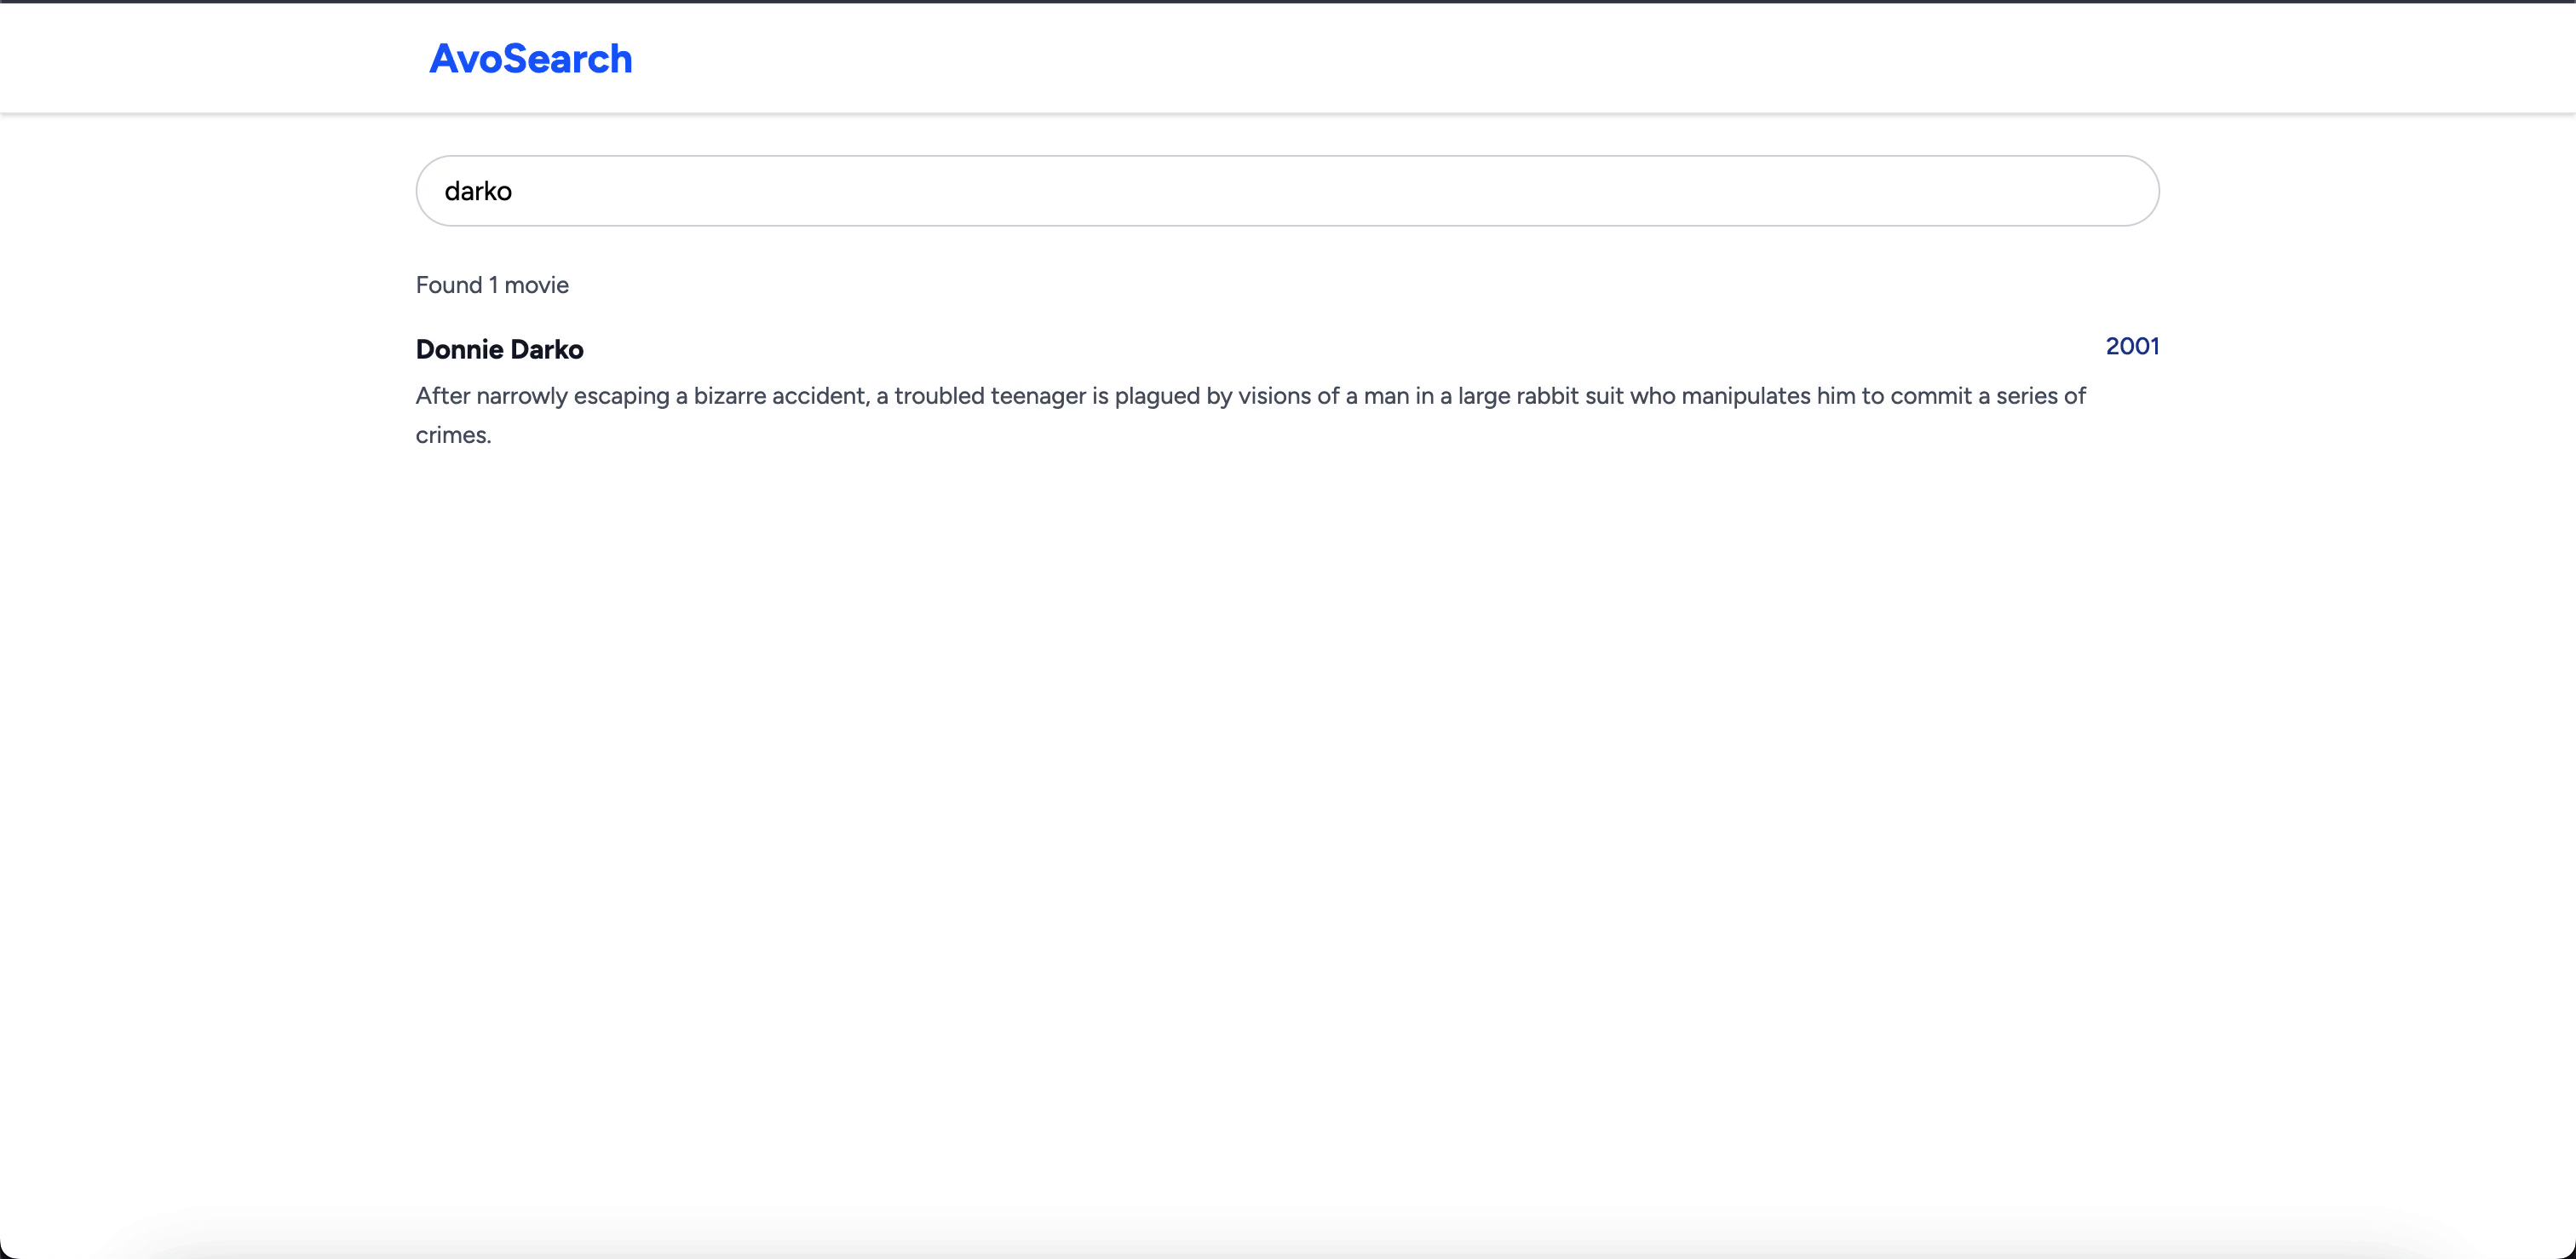
Task: Click 'Search' portion of the AvoSearch logo
Action: [567, 59]
